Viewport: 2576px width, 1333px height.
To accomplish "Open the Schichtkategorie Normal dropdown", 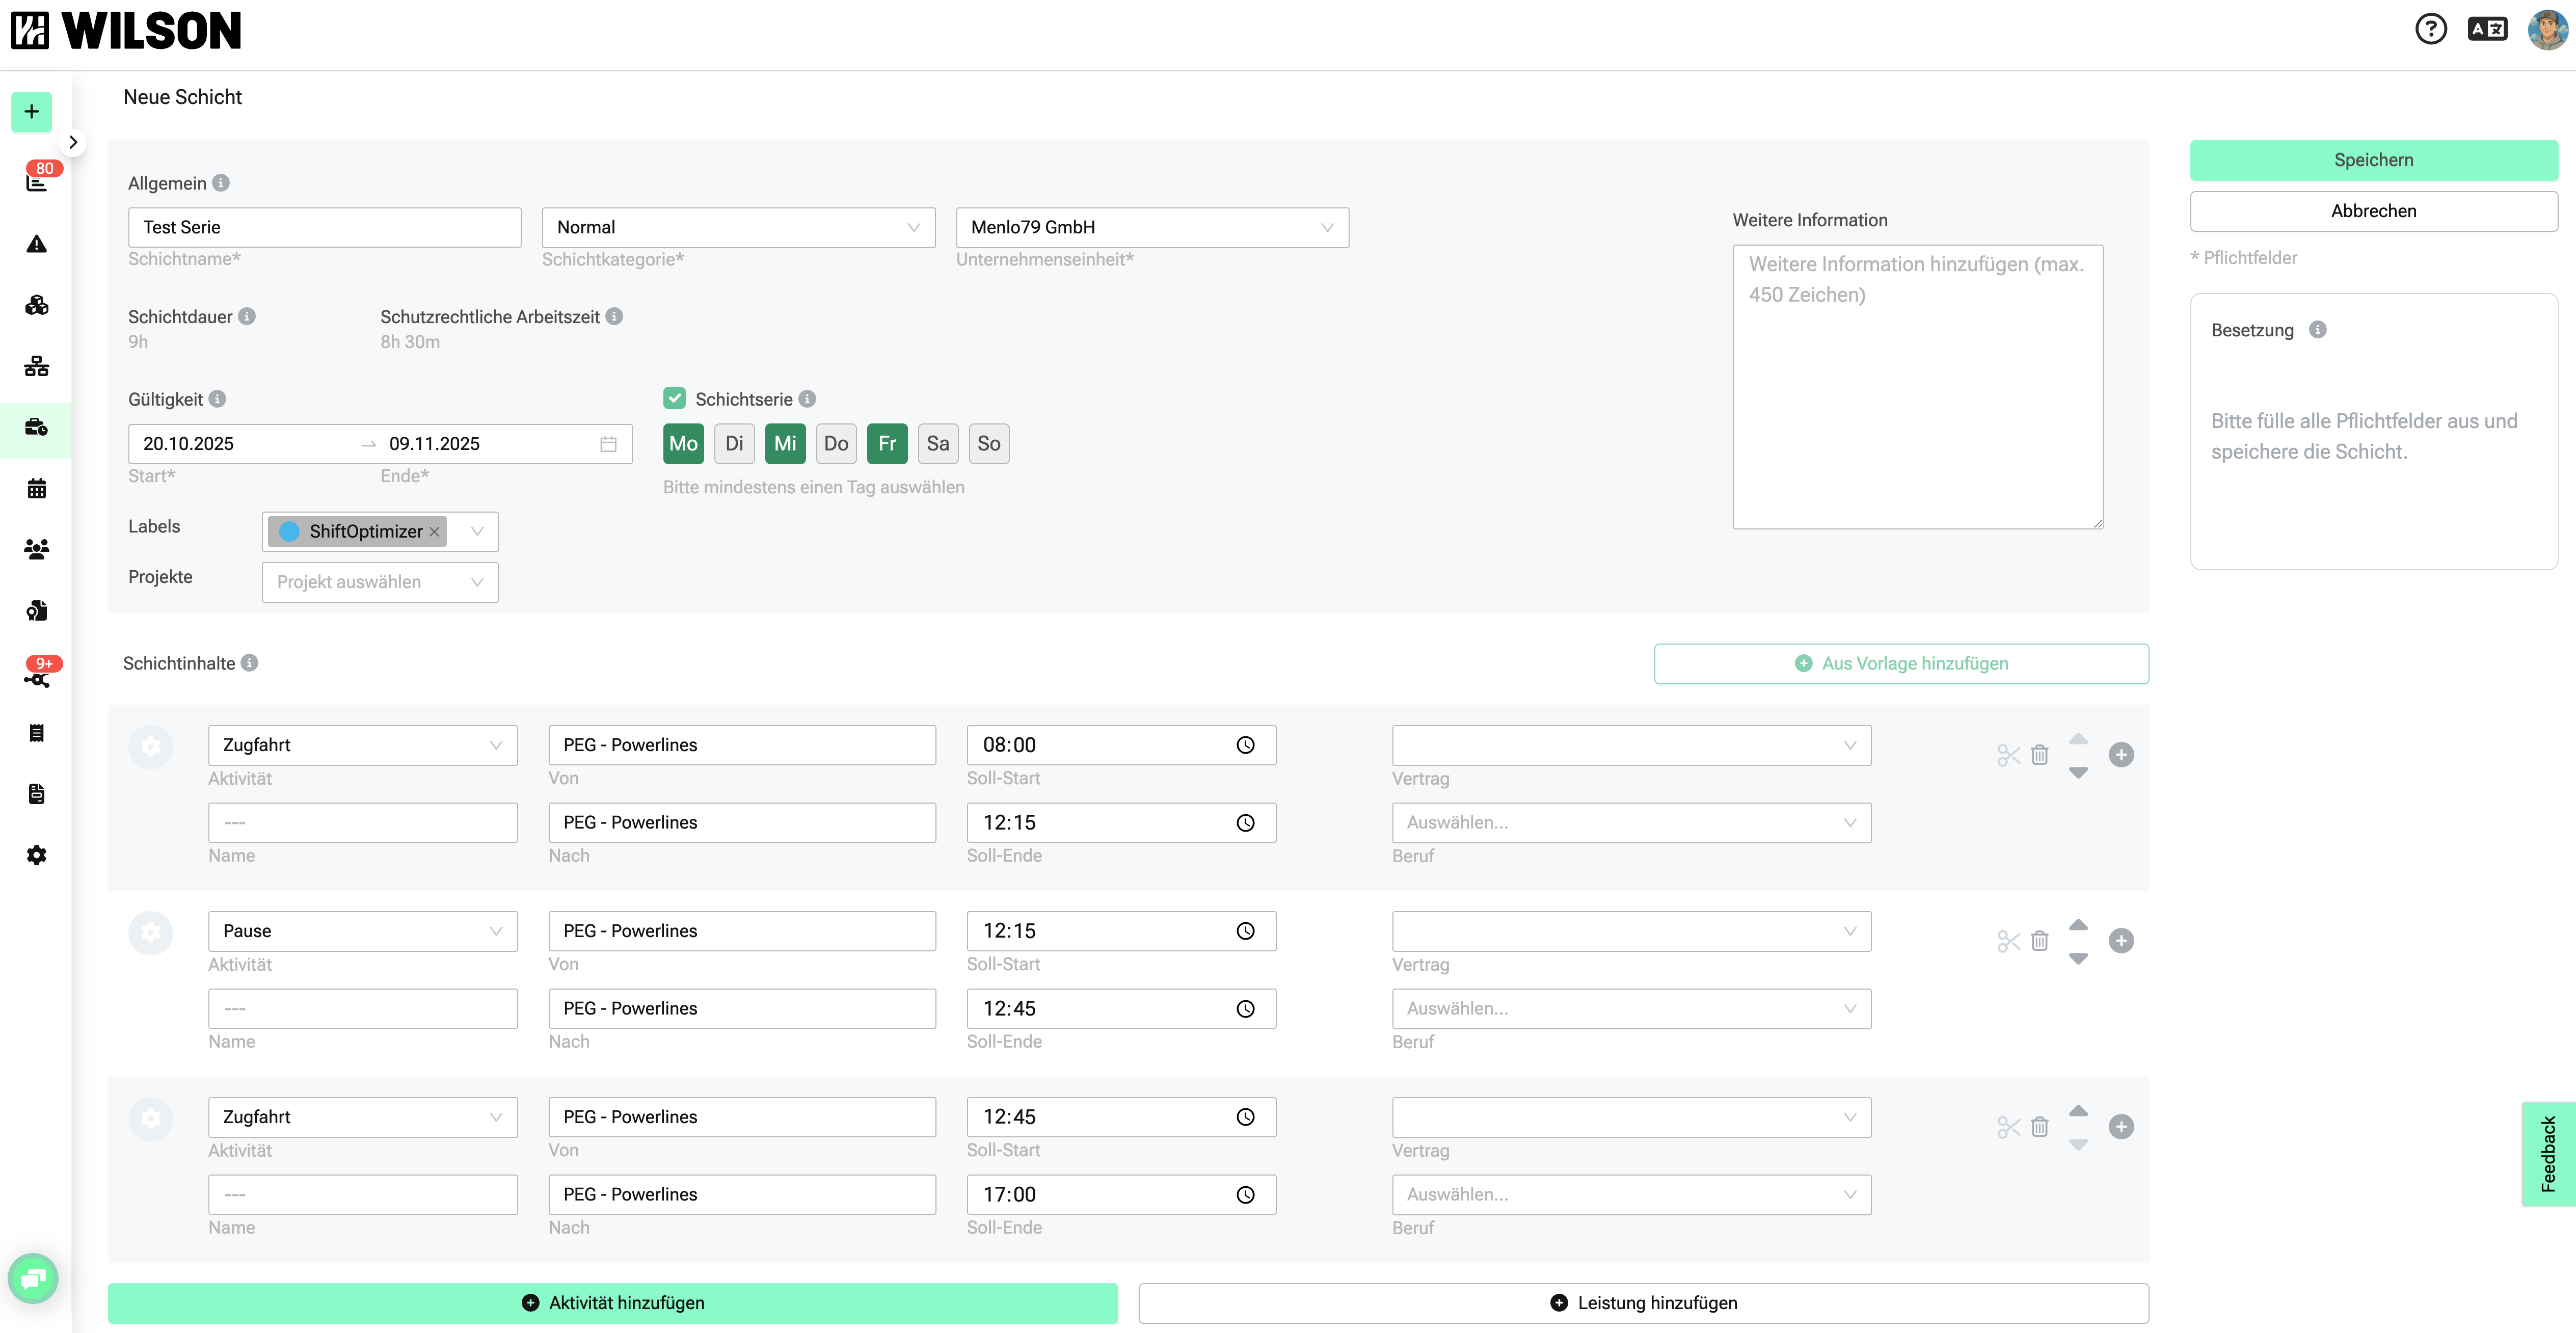I will click(x=738, y=227).
